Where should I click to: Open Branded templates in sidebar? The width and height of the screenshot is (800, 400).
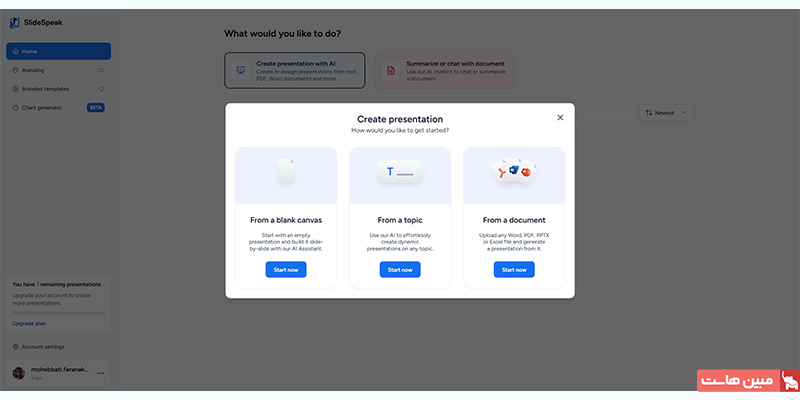click(50, 89)
